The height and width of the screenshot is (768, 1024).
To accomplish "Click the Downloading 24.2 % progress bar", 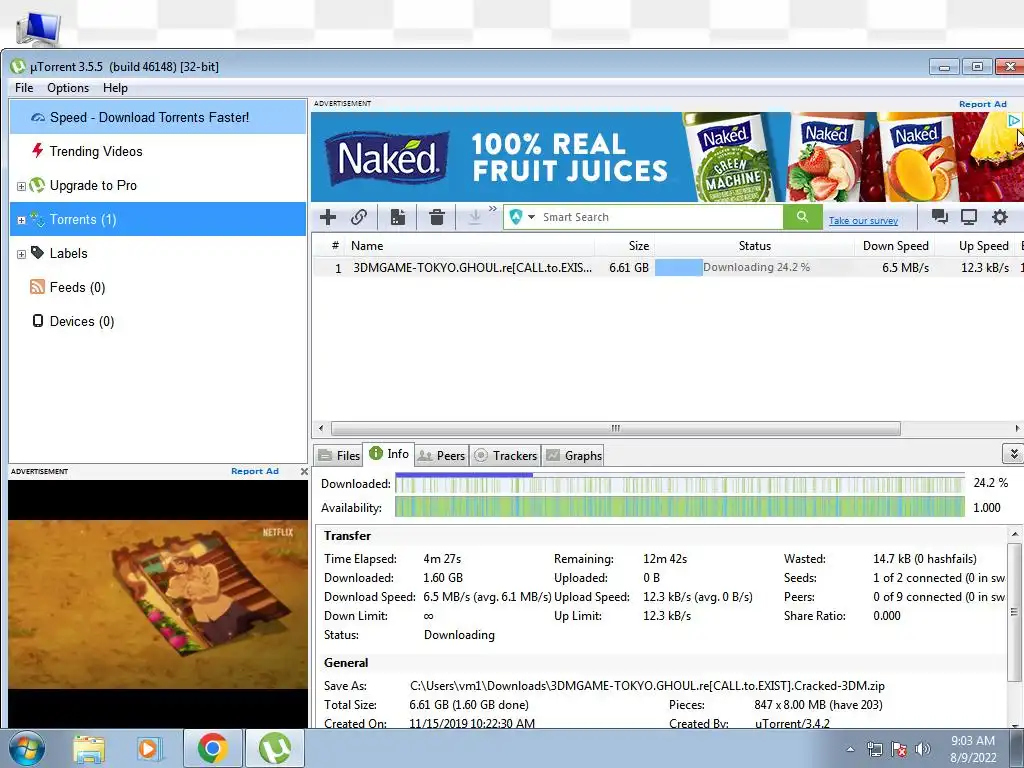I will pyautogui.click(x=754, y=268).
